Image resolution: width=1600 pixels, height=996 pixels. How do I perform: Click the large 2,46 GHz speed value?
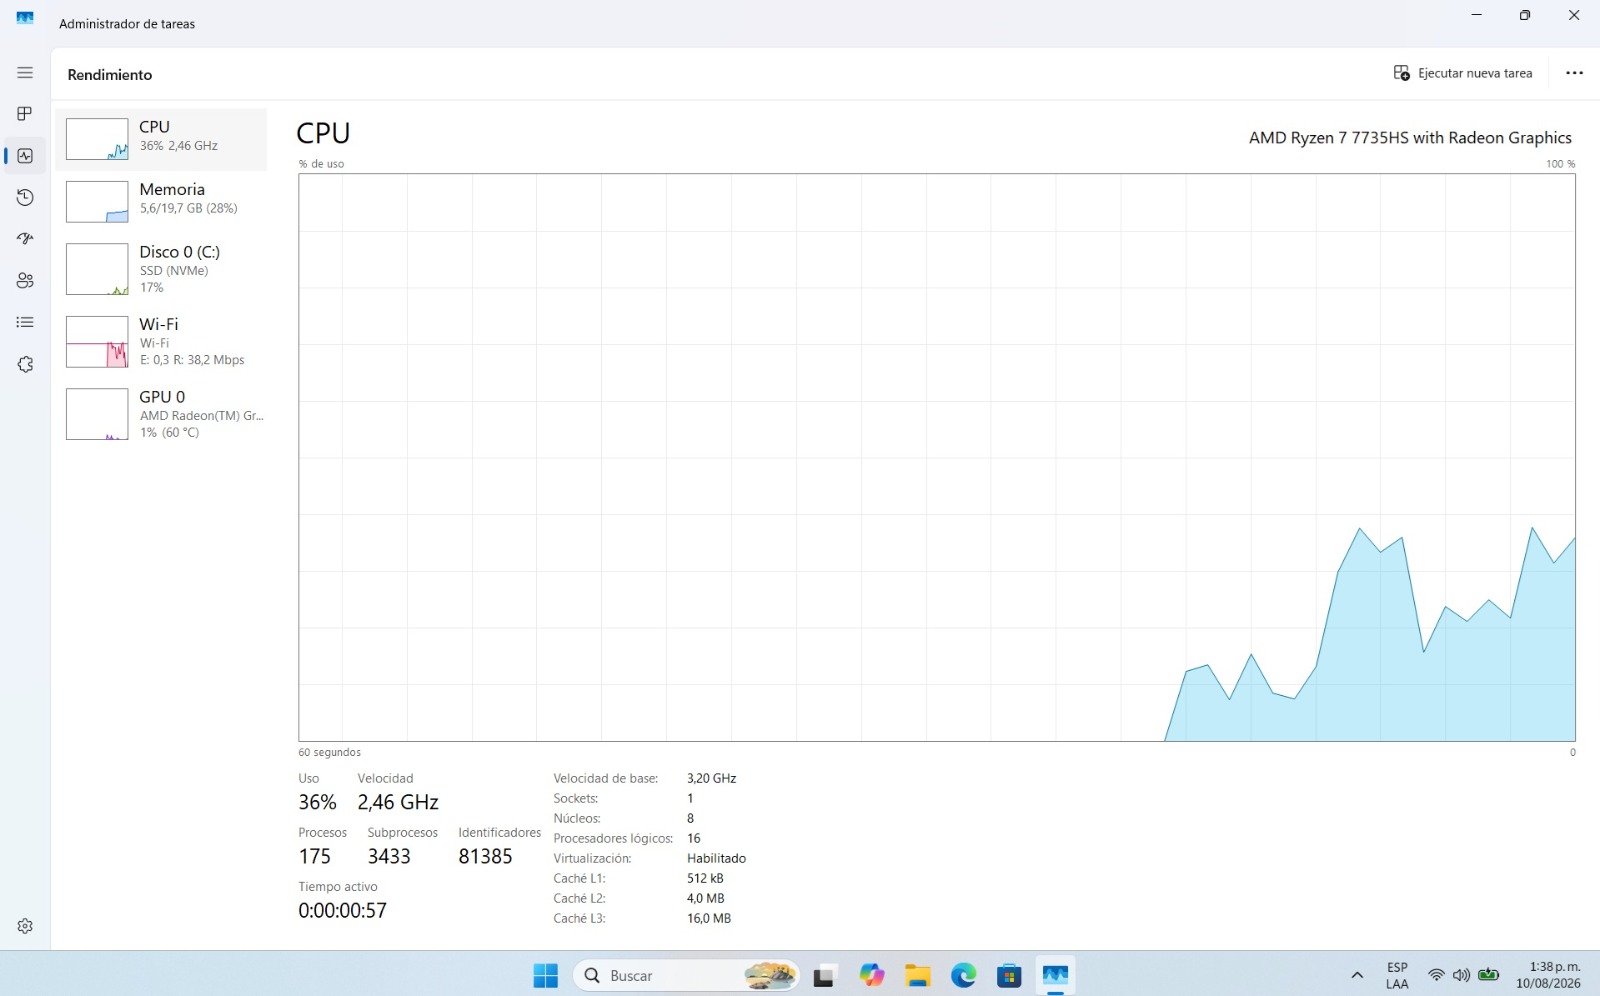click(398, 802)
